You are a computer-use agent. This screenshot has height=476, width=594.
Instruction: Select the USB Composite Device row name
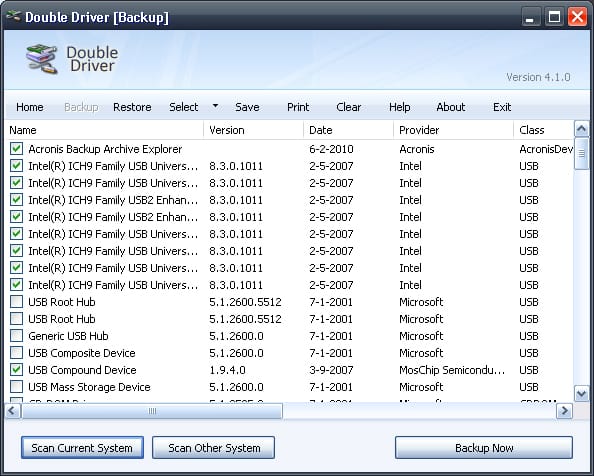click(x=82, y=353)
